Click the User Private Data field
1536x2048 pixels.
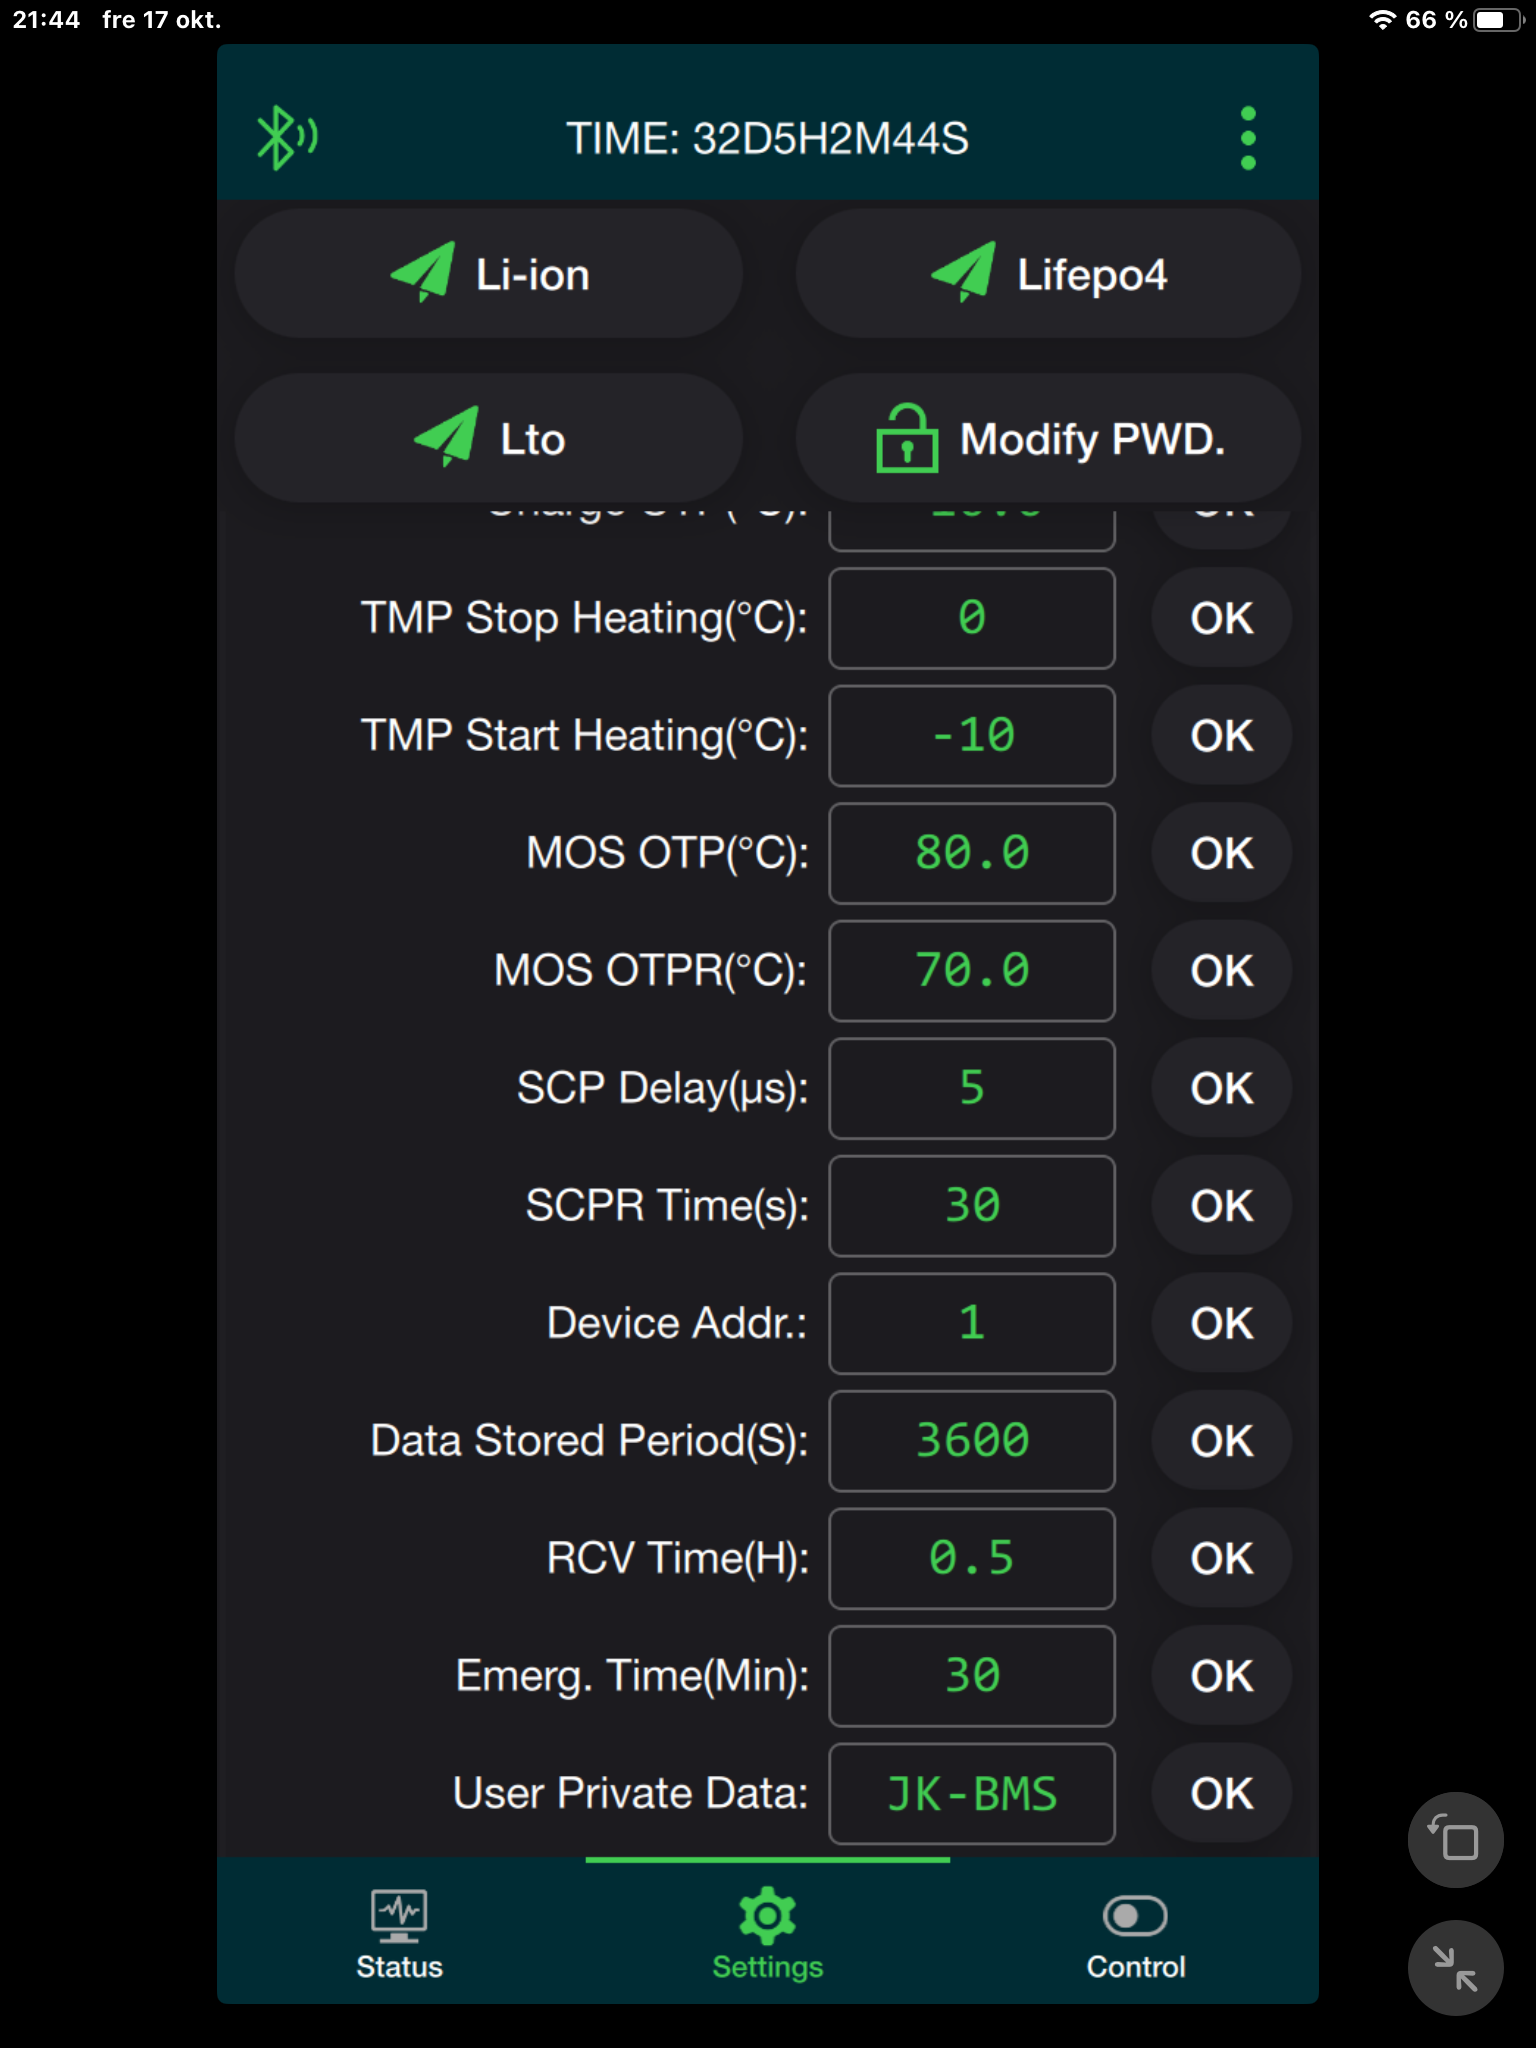point(971,1793)
